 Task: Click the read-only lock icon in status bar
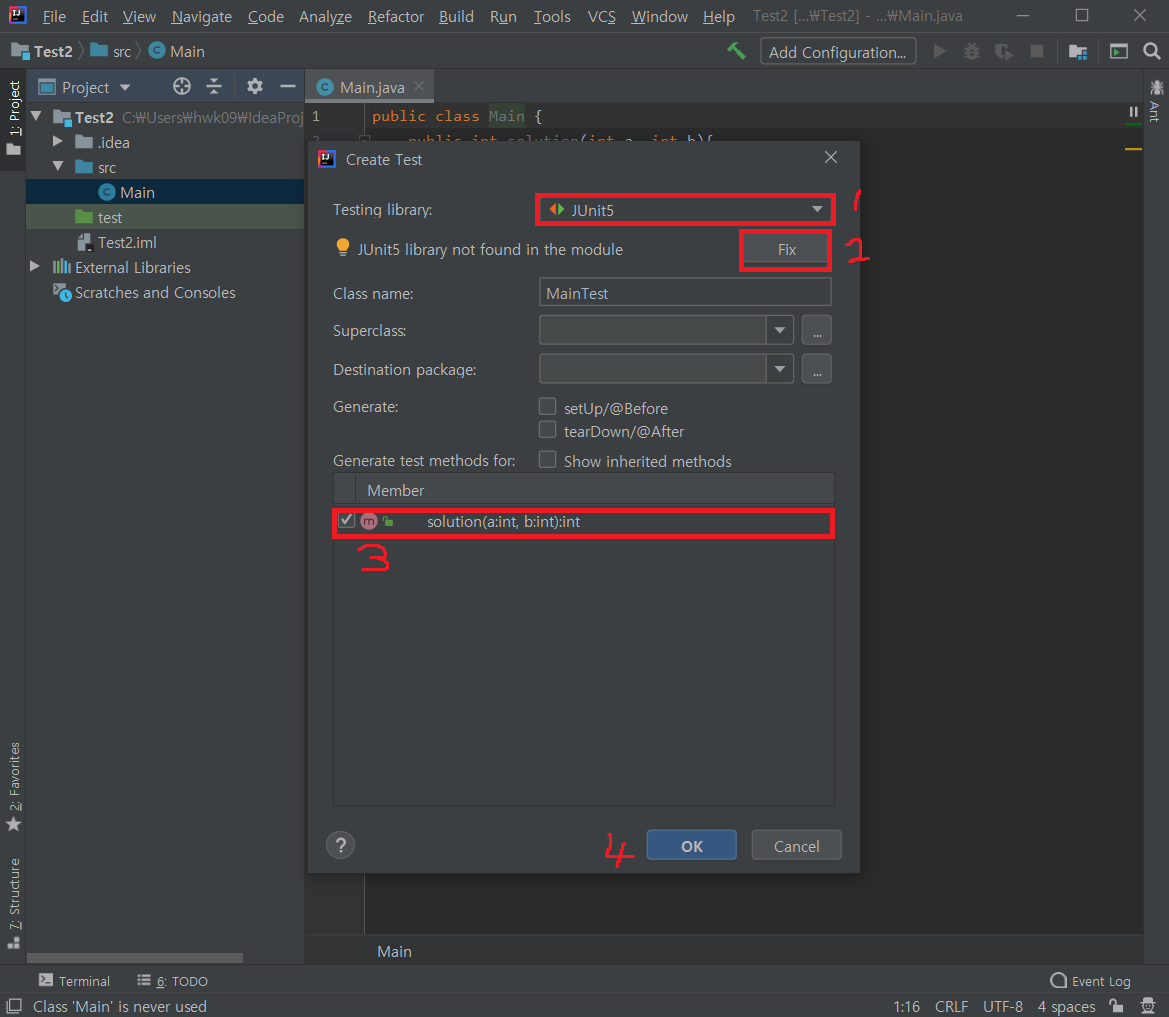click(x=1116, y=1006)
